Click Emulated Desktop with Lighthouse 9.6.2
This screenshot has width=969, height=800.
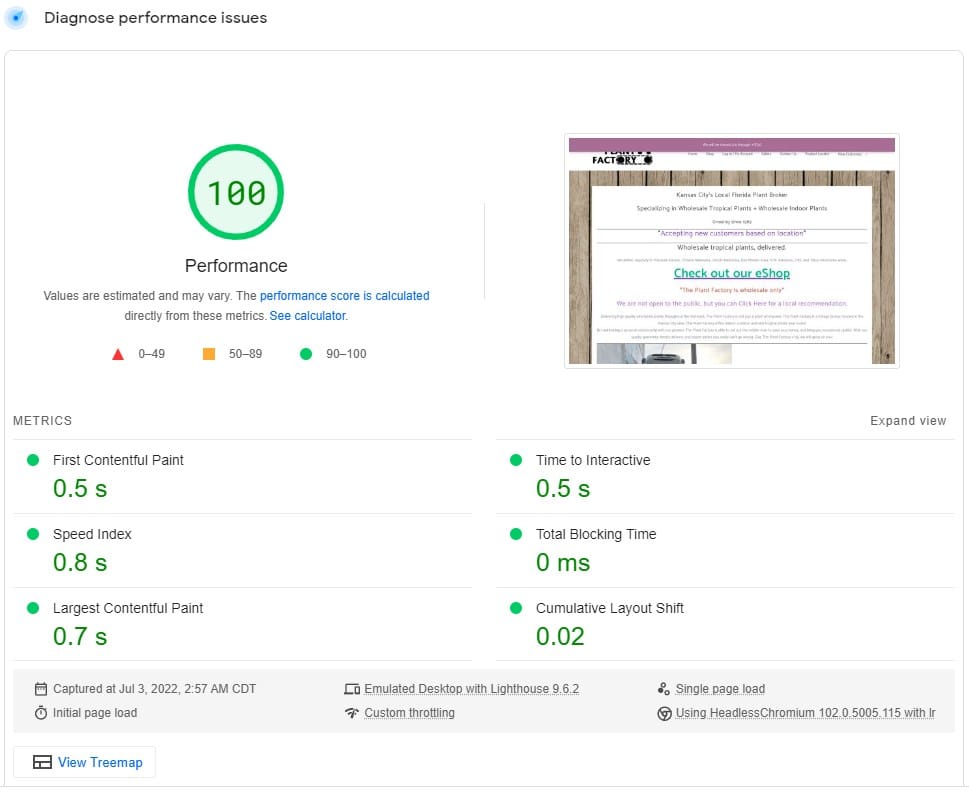[x=472, y=689]
